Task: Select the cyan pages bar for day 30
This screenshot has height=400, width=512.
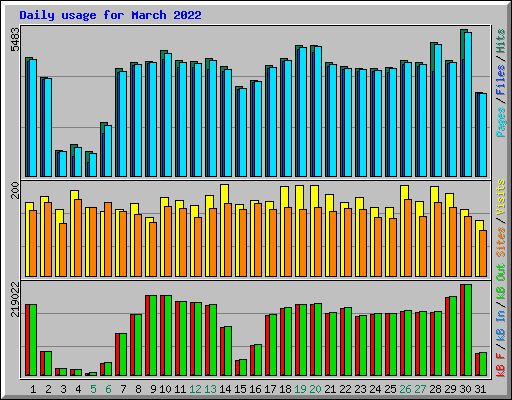Action: [468, 104]
